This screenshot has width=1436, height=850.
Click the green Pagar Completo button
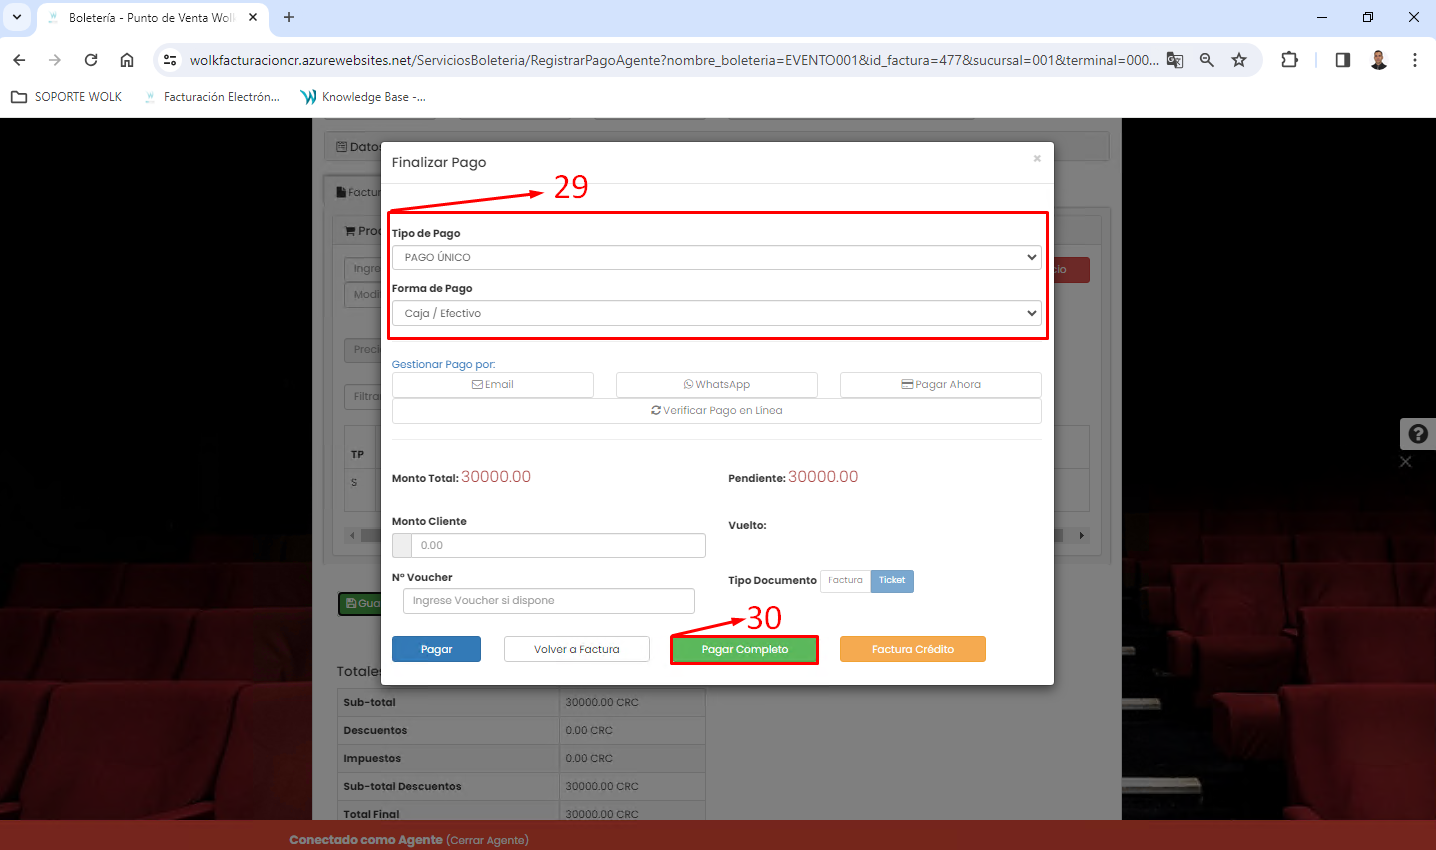pyautogui.click(x=745, y=650)
